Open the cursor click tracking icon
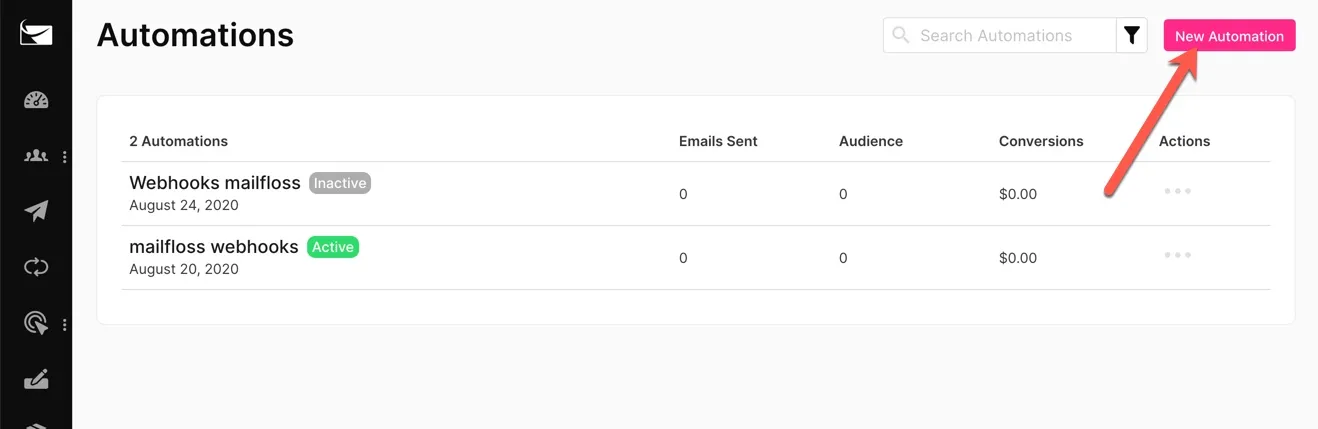The height and width of the screenshot is (429, 1318). pyautogui.click(x=36, y=323)
